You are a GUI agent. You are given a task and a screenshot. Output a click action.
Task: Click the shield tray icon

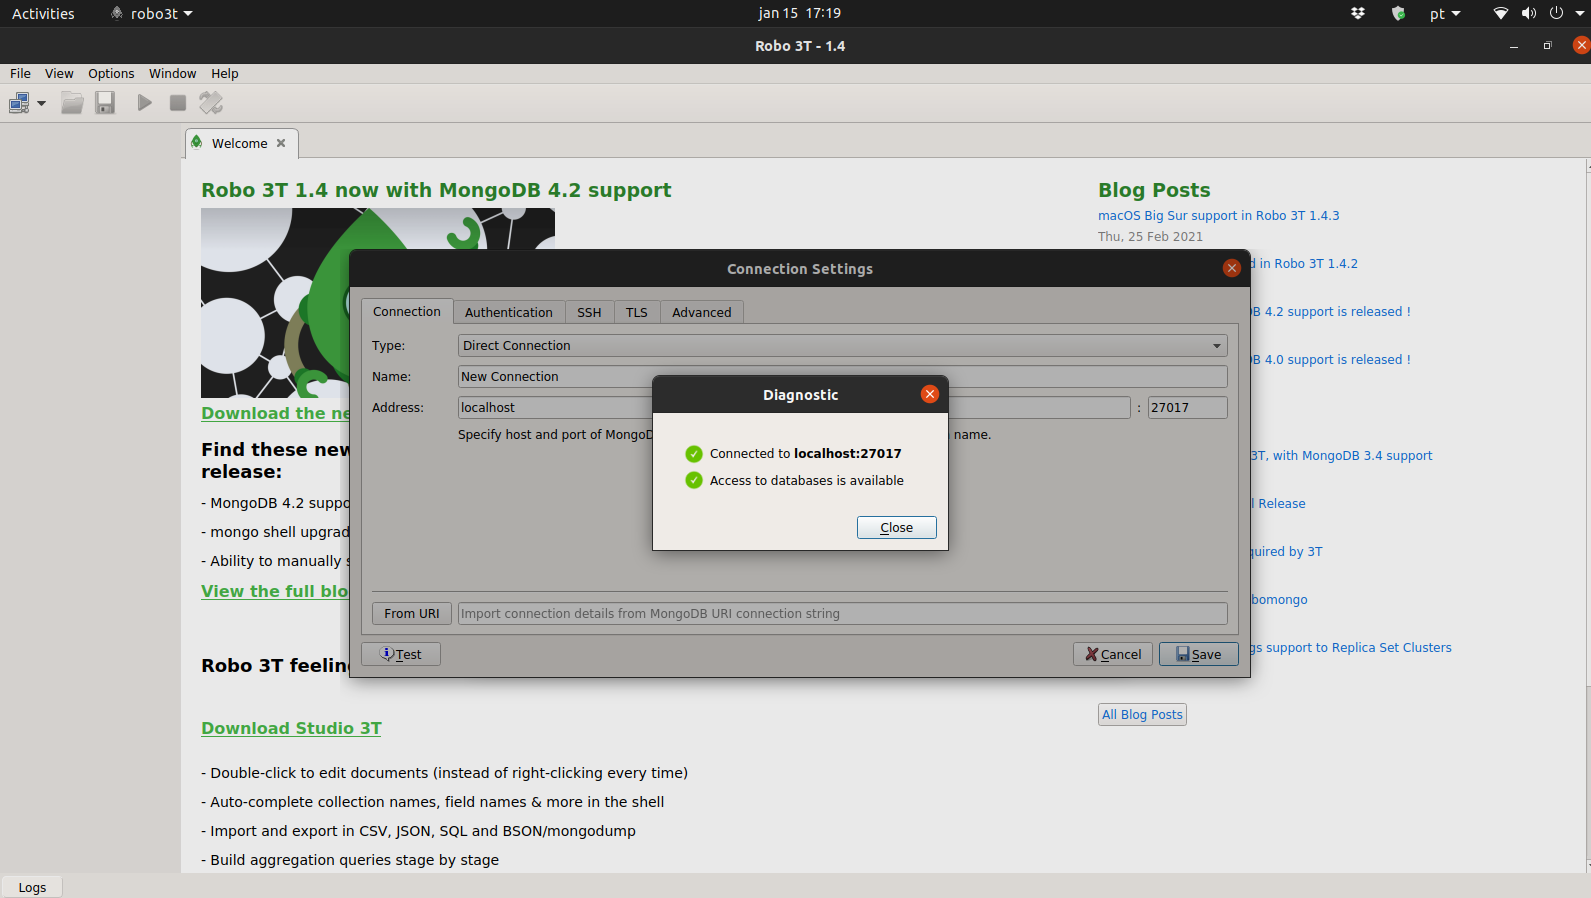[1398, 13]
